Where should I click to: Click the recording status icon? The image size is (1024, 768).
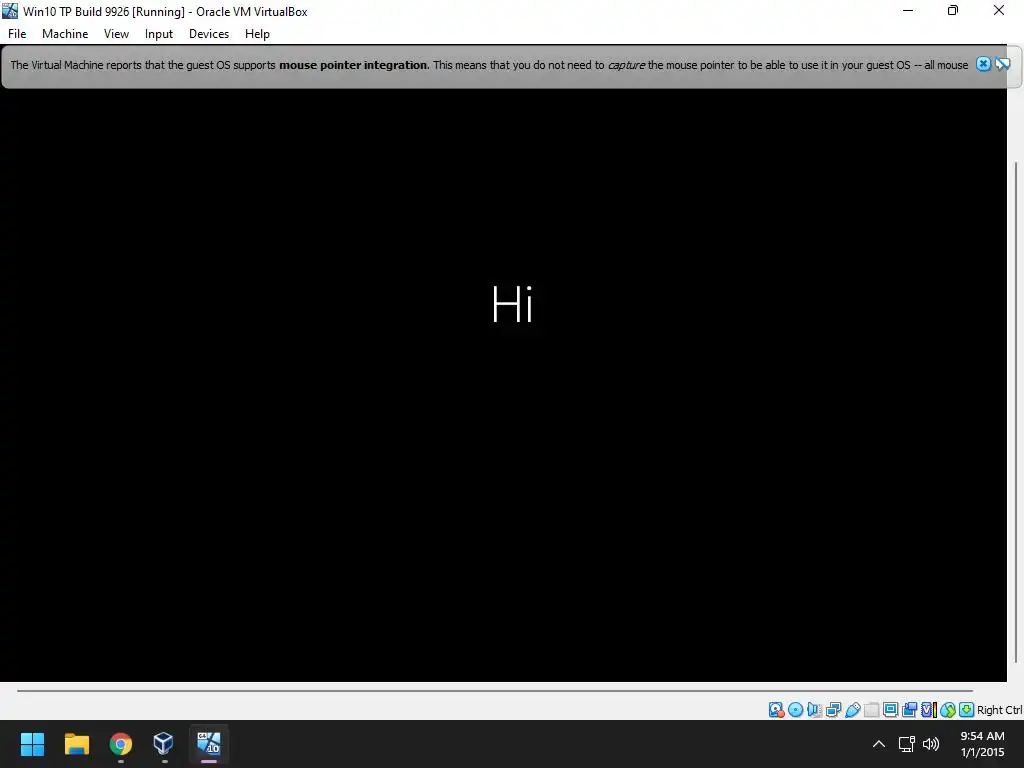point(909,710)
